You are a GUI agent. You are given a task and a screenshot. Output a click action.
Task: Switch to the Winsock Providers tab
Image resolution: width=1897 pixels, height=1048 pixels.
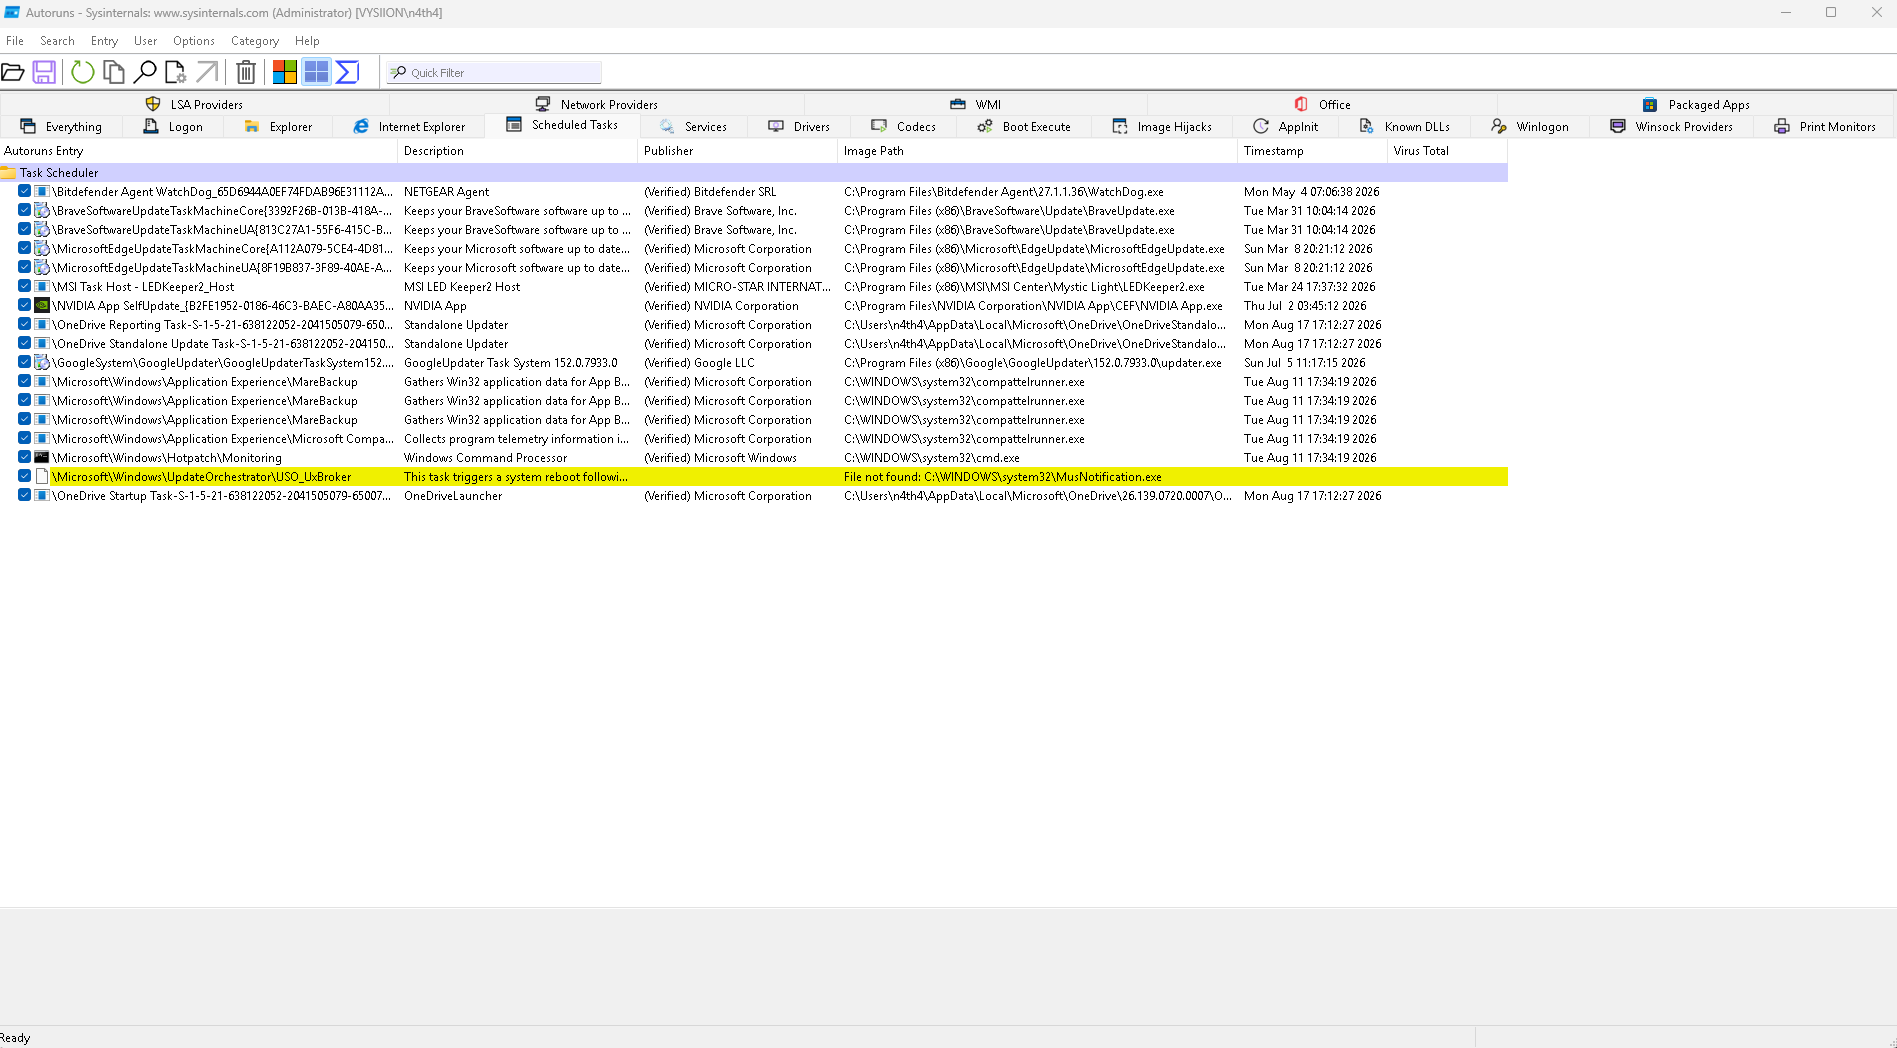[x=1672, y=127]
